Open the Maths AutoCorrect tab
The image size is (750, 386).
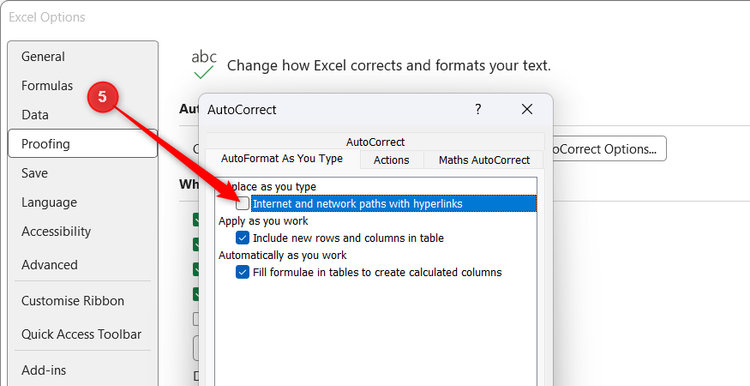pos(484,160)
